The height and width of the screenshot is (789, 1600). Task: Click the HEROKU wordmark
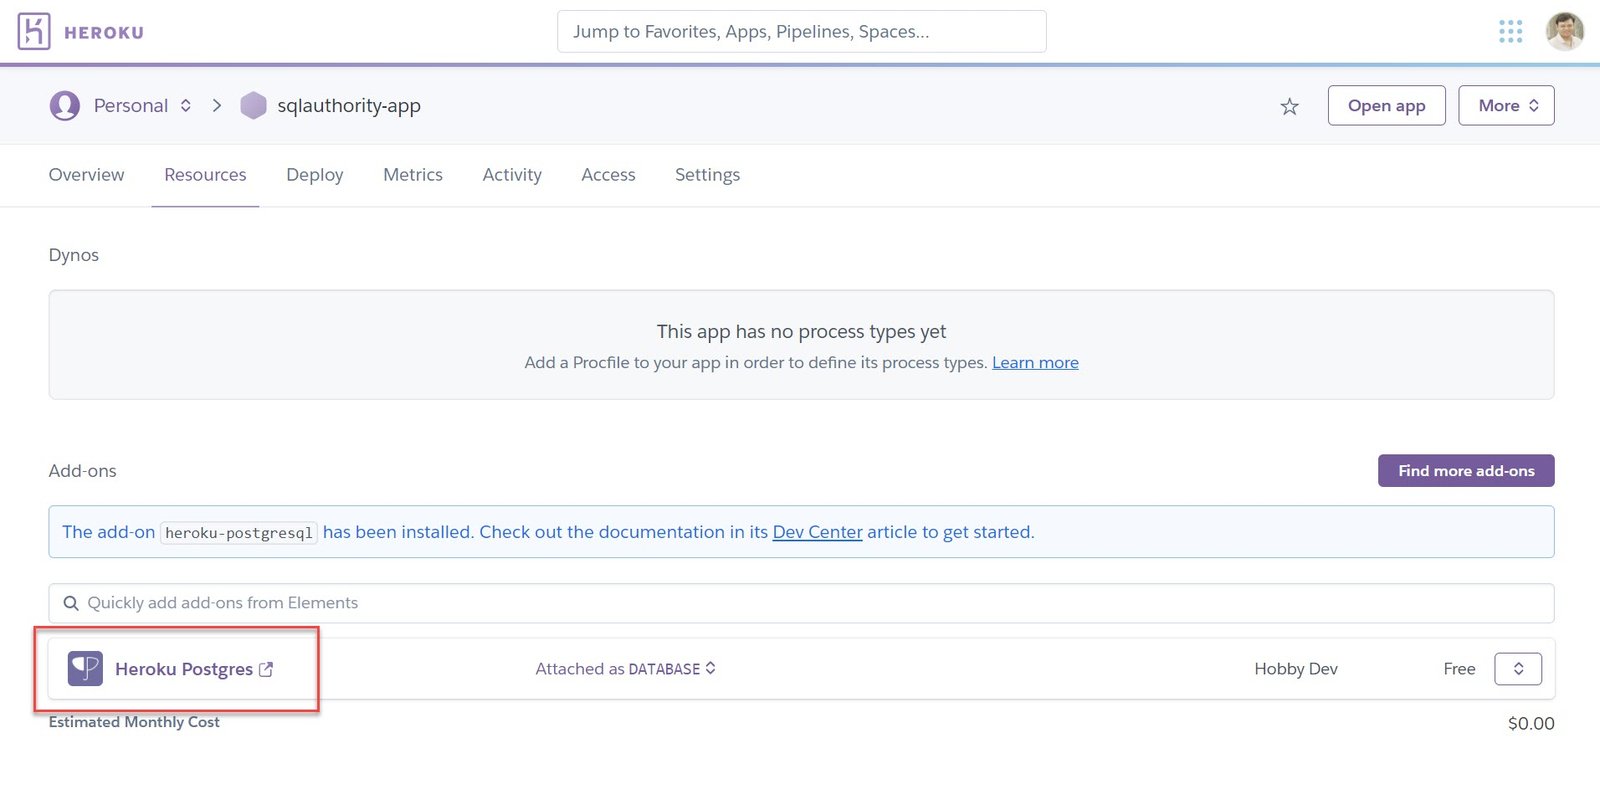[x=104, y=32]
